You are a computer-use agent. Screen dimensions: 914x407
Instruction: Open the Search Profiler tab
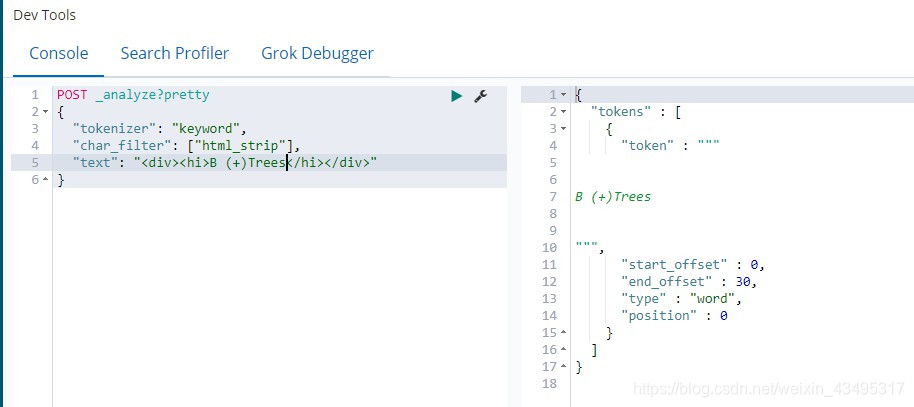pos(174,53)
